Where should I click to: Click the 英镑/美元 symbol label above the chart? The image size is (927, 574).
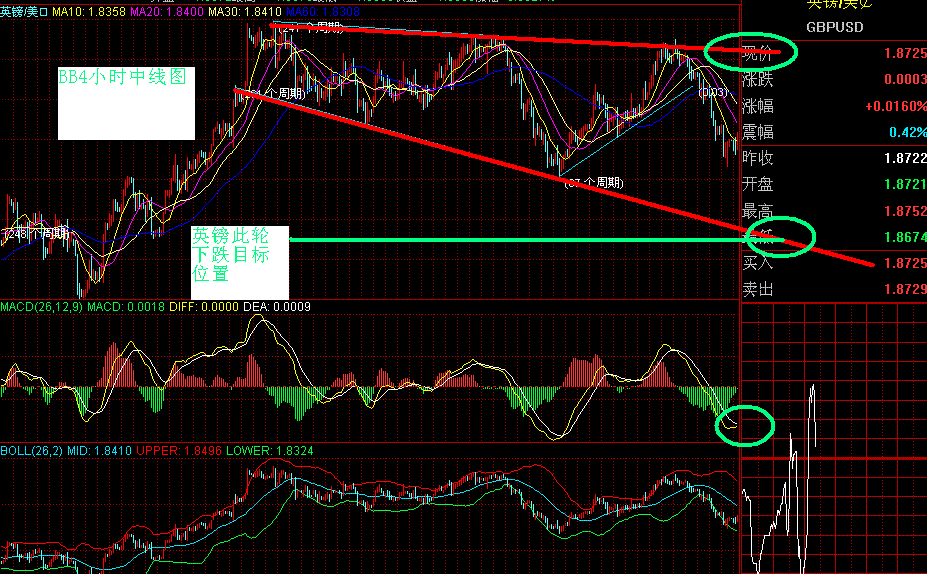pos(24,12)
